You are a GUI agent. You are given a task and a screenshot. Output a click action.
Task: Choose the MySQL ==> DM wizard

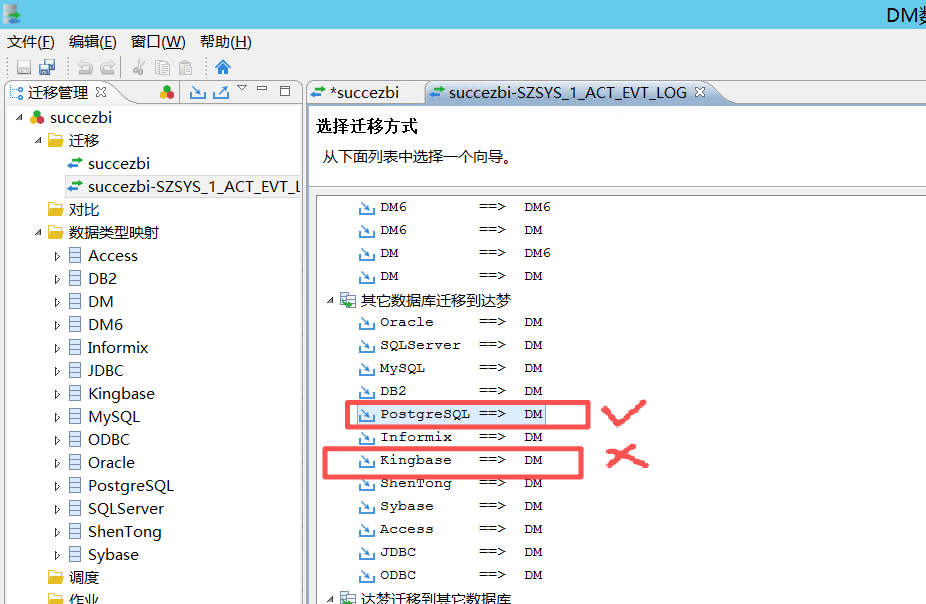pos(451,368)
